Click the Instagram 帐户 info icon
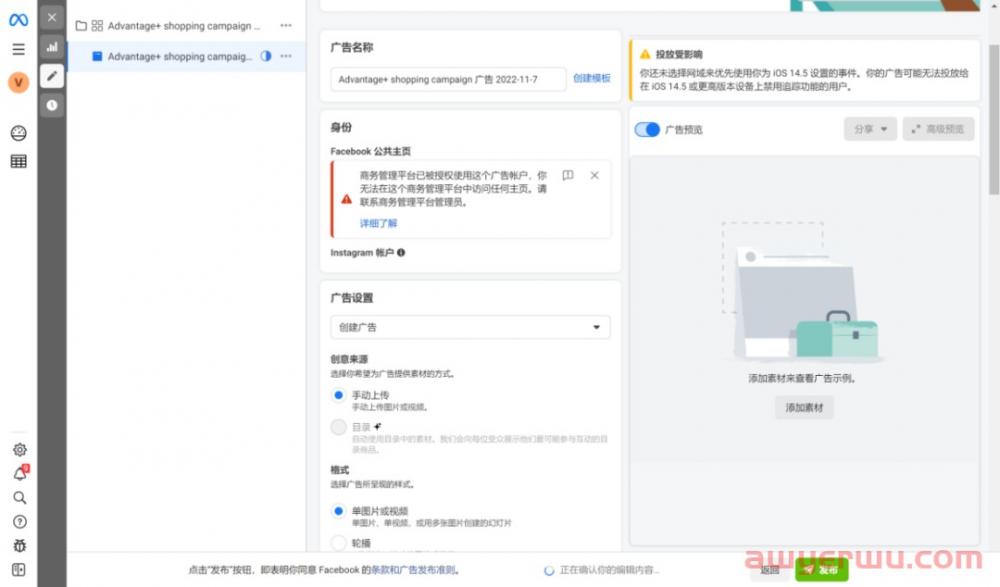 (x=401, y=253)
